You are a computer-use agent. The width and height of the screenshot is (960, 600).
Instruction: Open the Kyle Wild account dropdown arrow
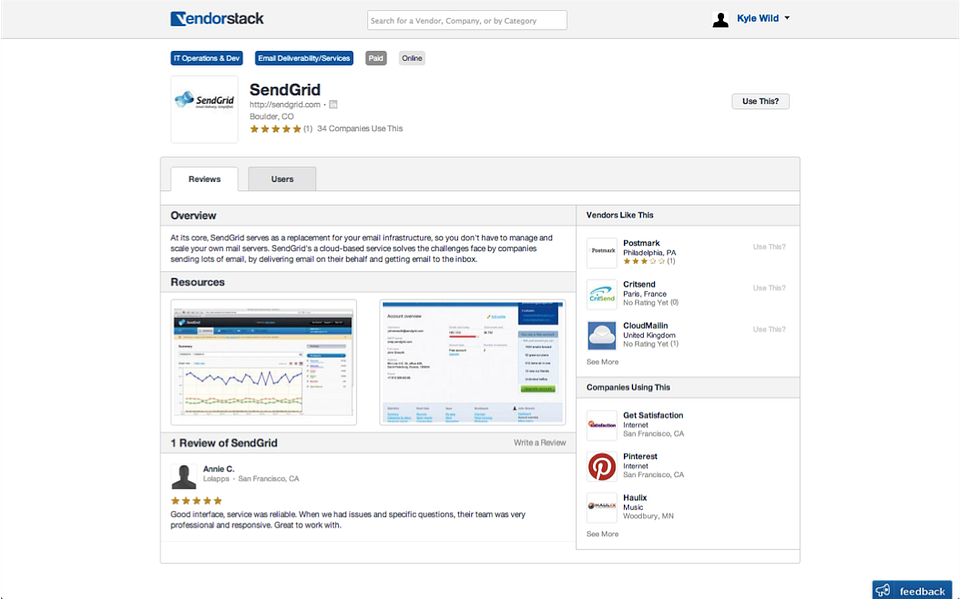pos(787,18)
